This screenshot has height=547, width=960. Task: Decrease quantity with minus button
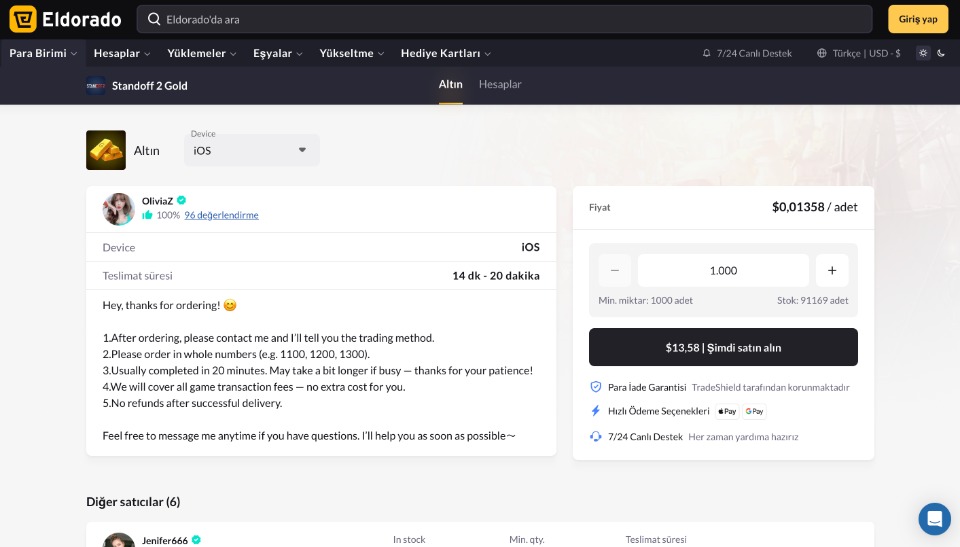(614, 270)
